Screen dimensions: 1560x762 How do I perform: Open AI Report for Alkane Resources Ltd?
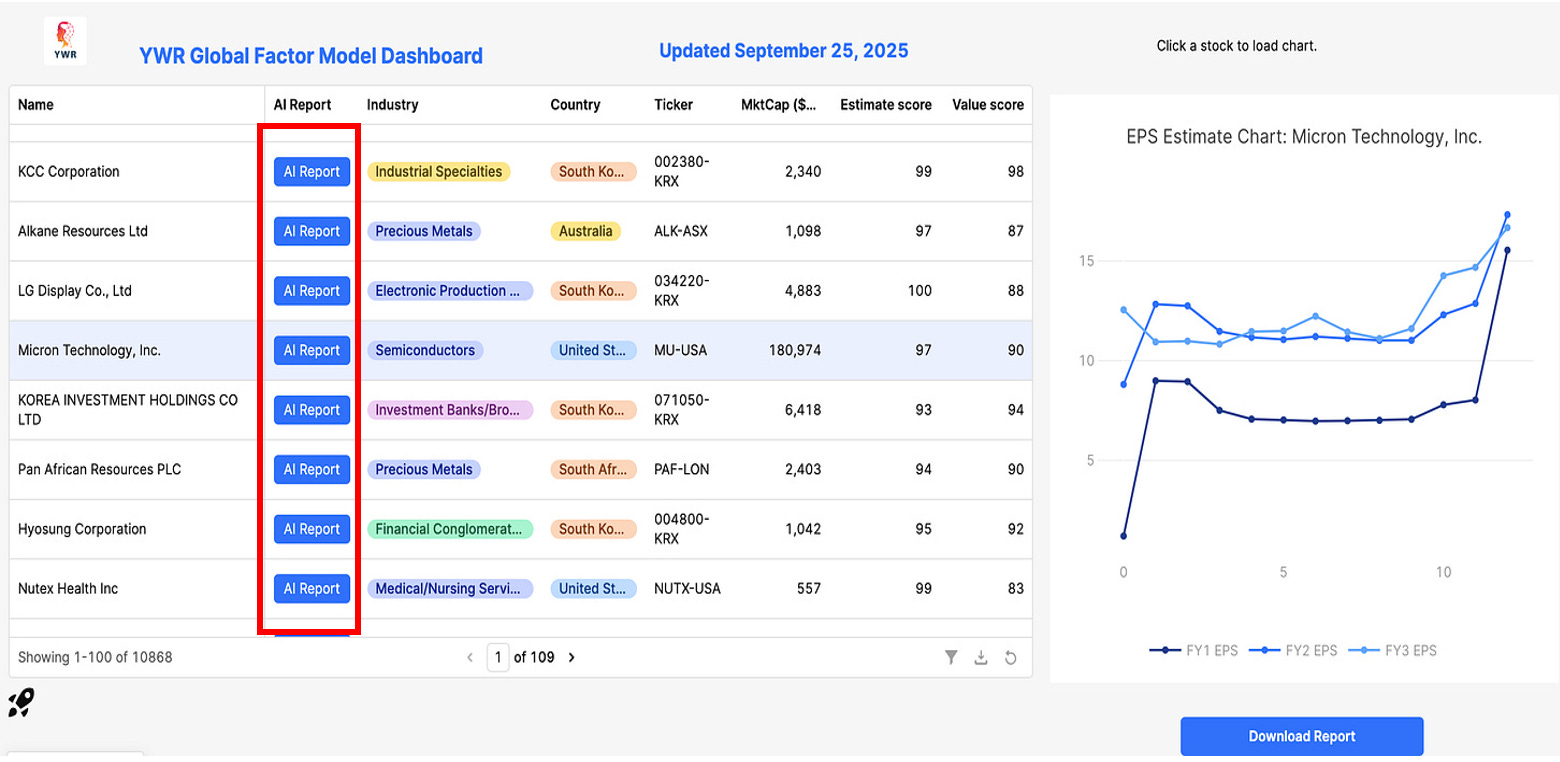pyautogui.click(x=312, y=231)
